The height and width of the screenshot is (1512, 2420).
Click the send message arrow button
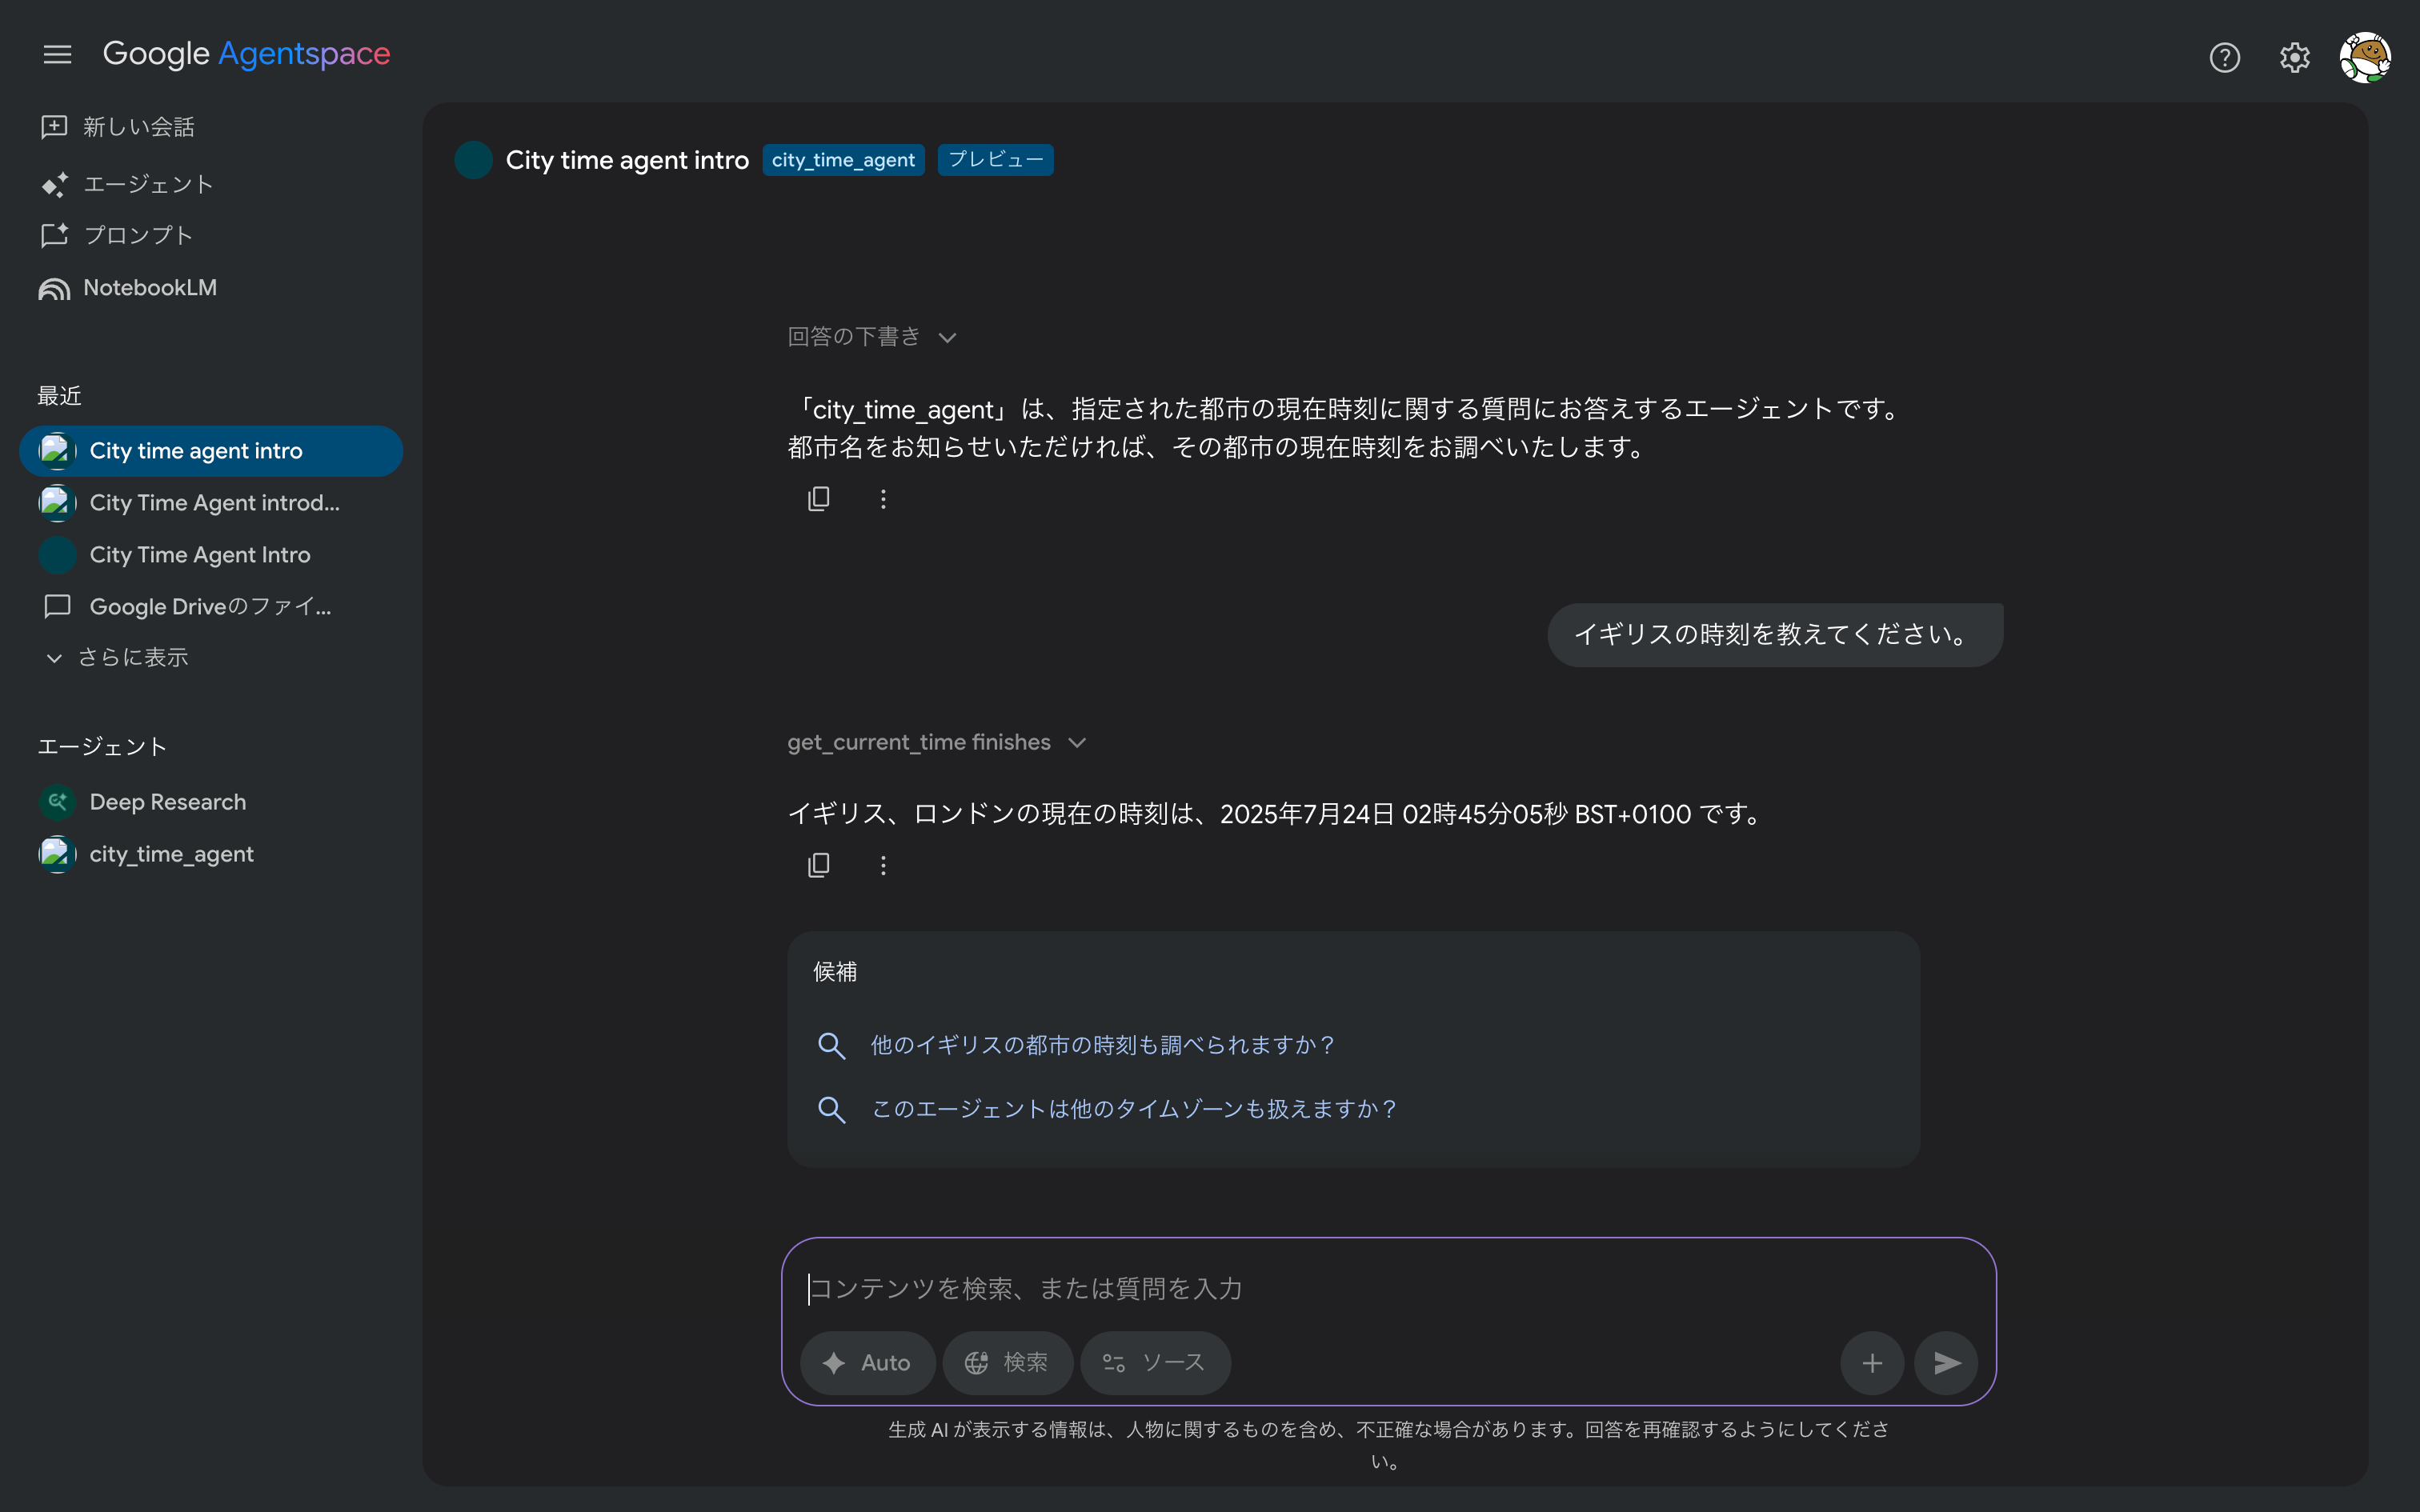coord(1946,1363)
